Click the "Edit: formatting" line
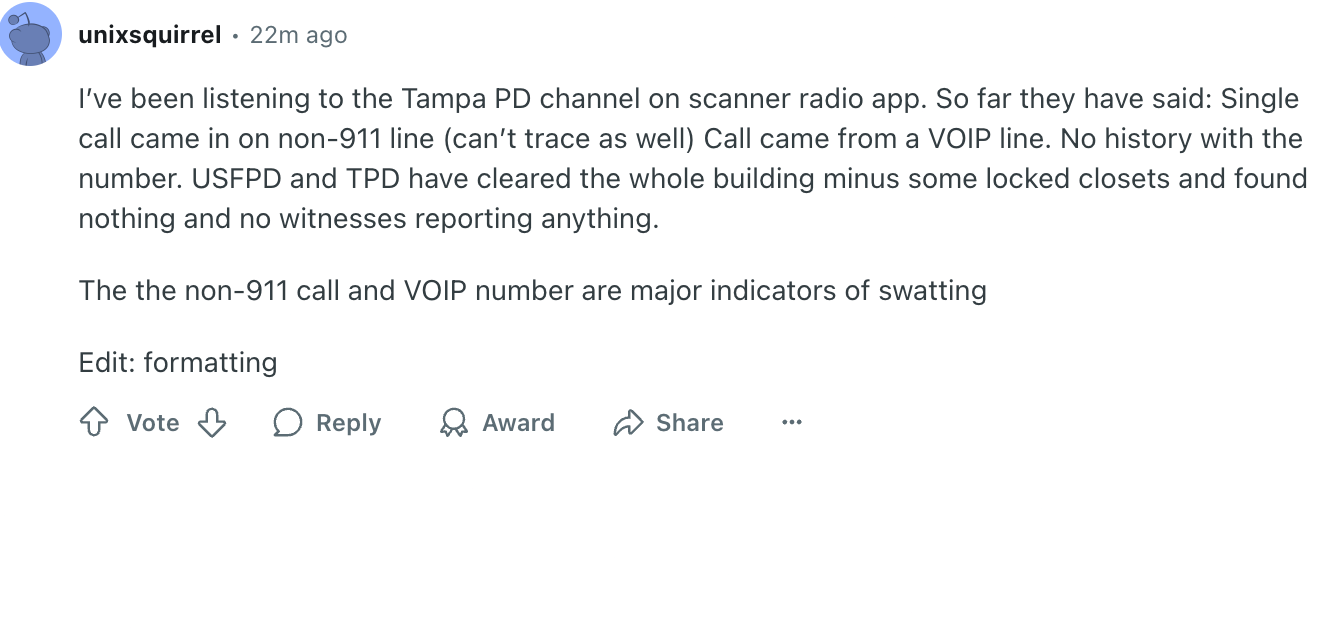 pos(178,362)
